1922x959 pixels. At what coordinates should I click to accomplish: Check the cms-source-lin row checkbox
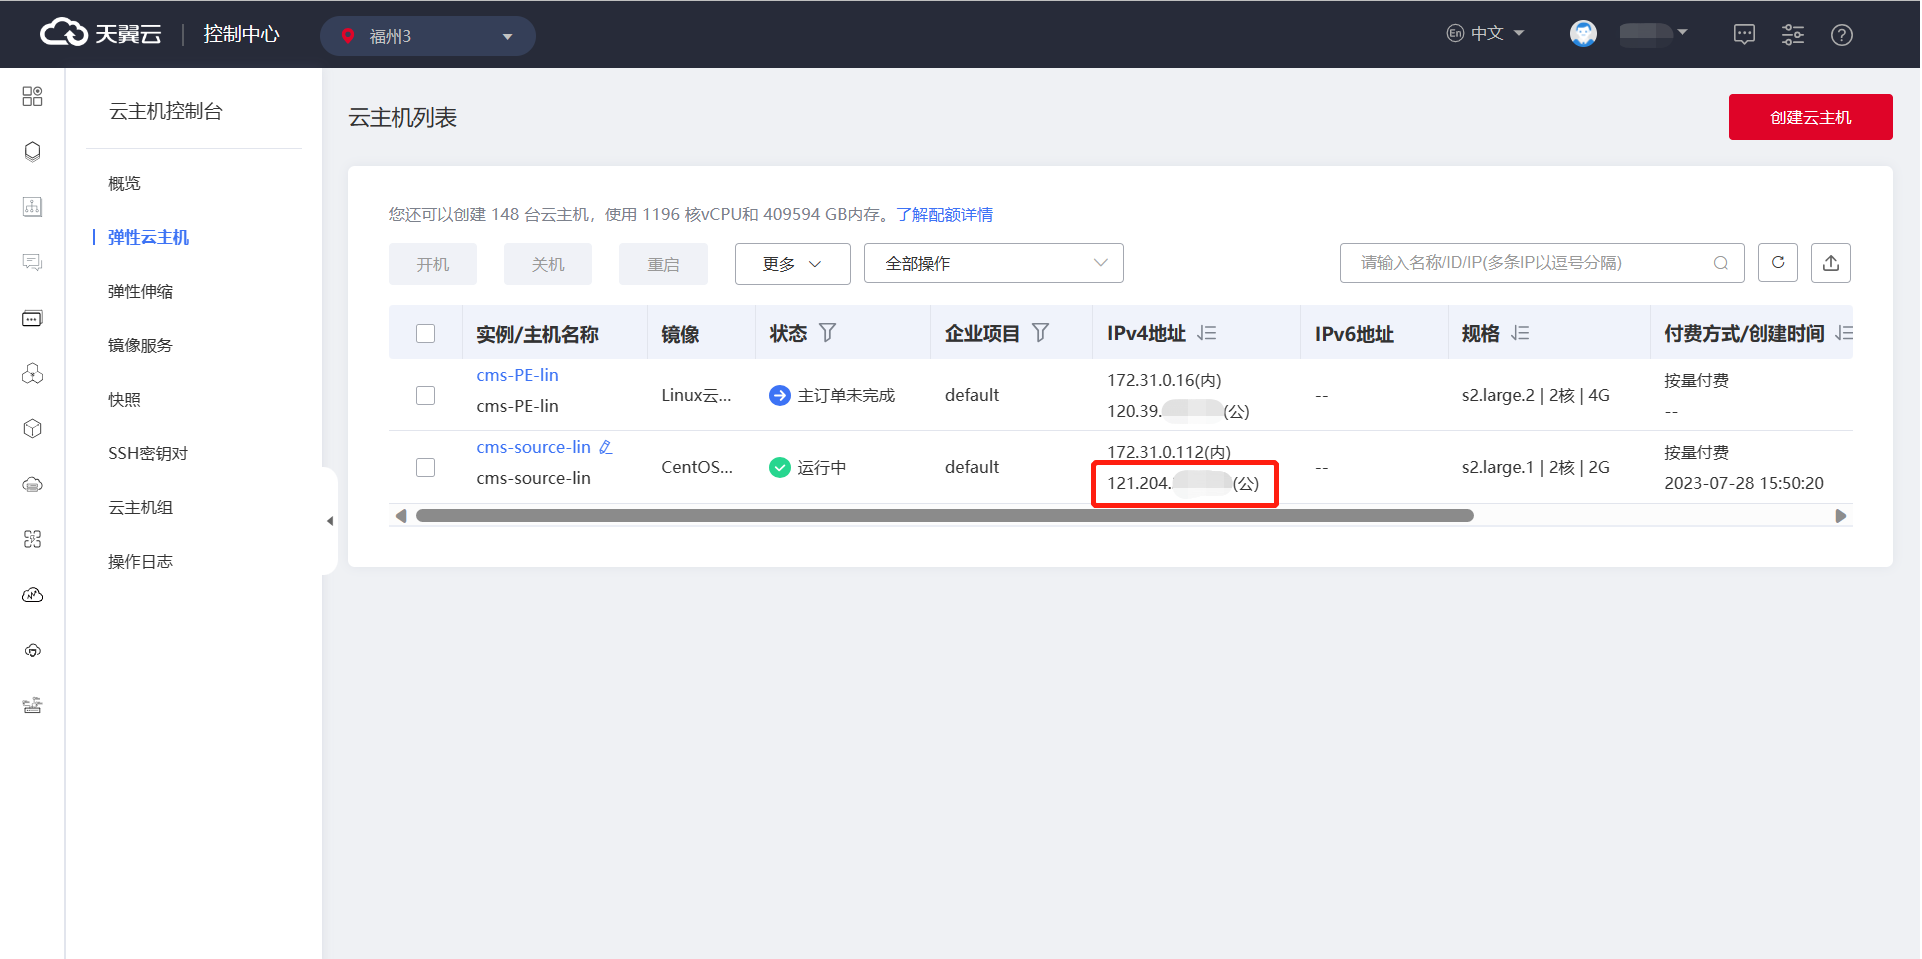426,467
